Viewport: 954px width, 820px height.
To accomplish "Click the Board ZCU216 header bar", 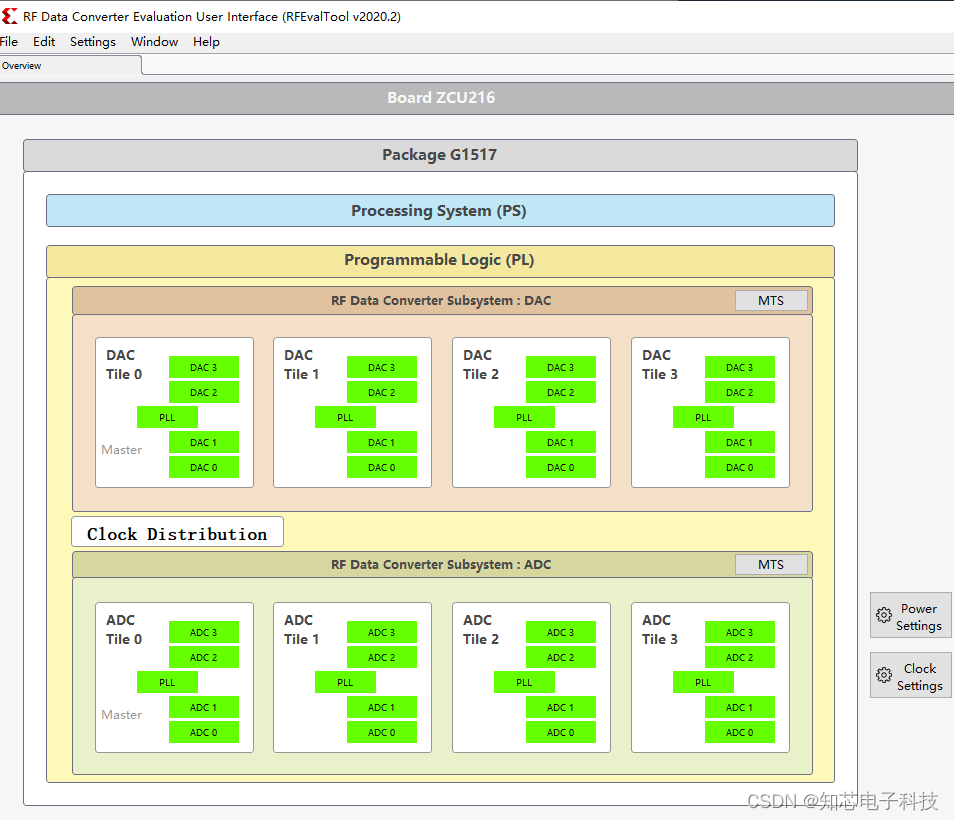I will [x=477, y=98].
